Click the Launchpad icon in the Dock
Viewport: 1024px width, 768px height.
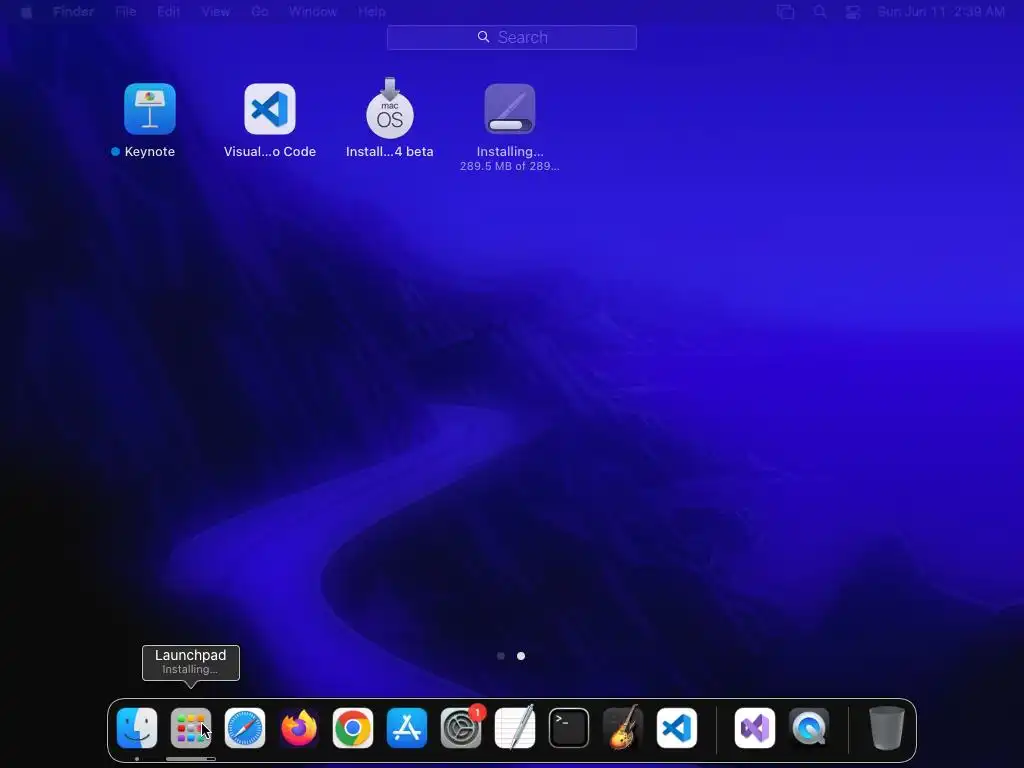pyautogui.click(x=191, y=728)
